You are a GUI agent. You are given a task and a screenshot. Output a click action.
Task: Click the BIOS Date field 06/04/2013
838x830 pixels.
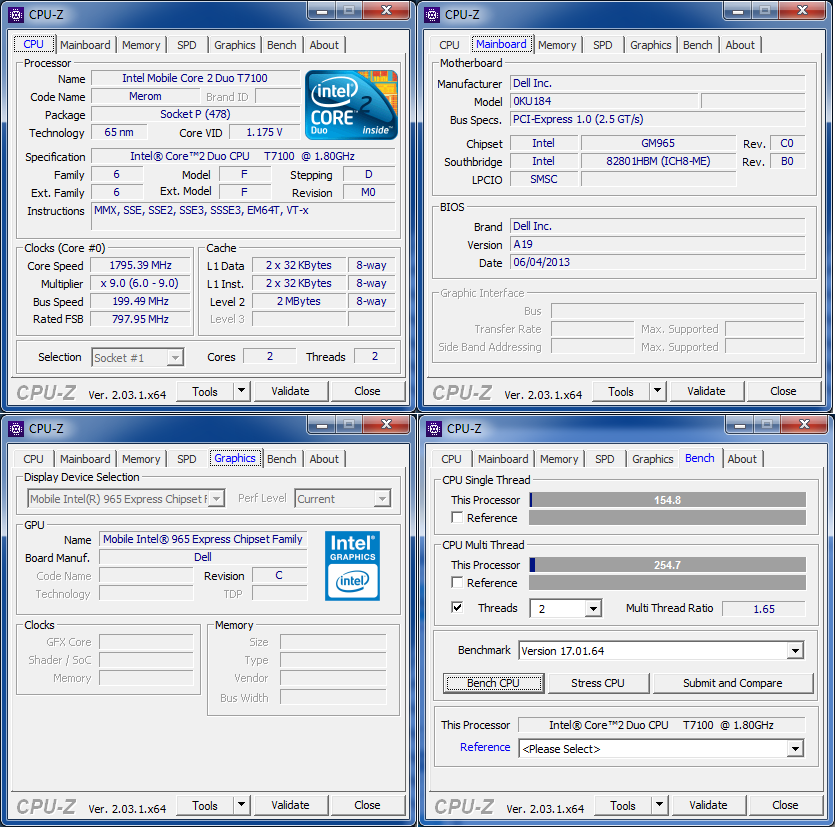[x=657, y=262]
